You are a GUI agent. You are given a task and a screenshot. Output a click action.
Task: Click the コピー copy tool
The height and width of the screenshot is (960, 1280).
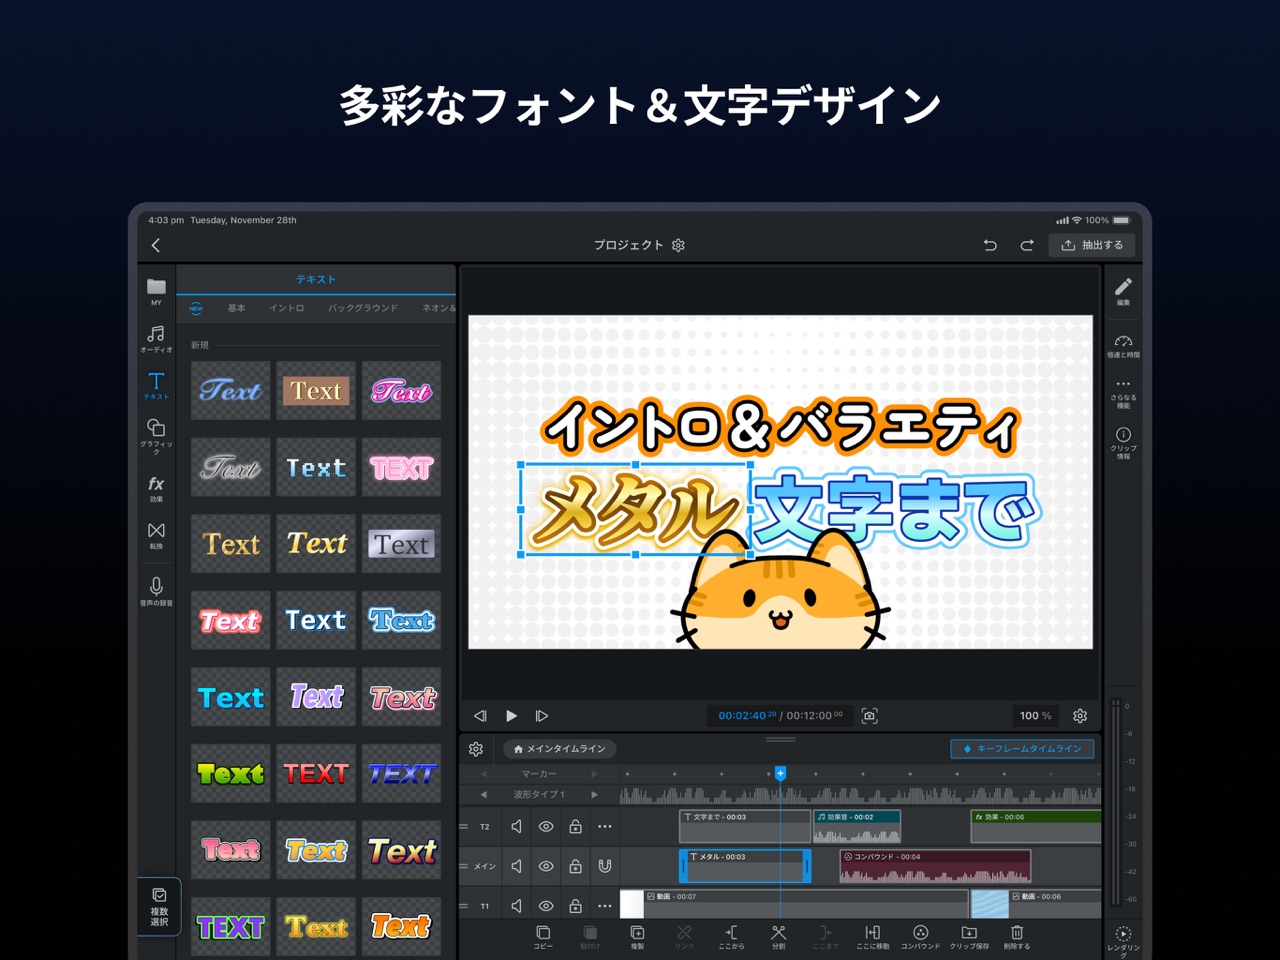[x=543, y=937]
